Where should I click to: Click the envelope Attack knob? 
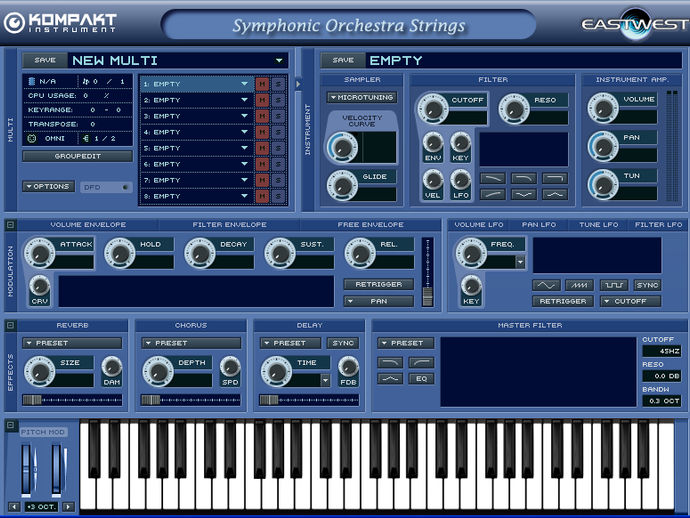point(40,253)
